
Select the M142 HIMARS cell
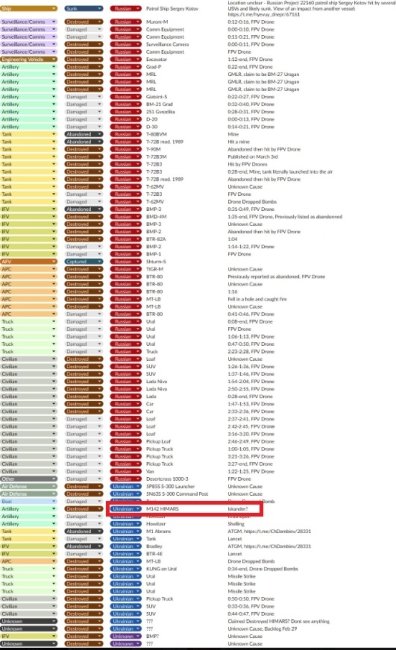pyautogui.click(x=163, y=509)
